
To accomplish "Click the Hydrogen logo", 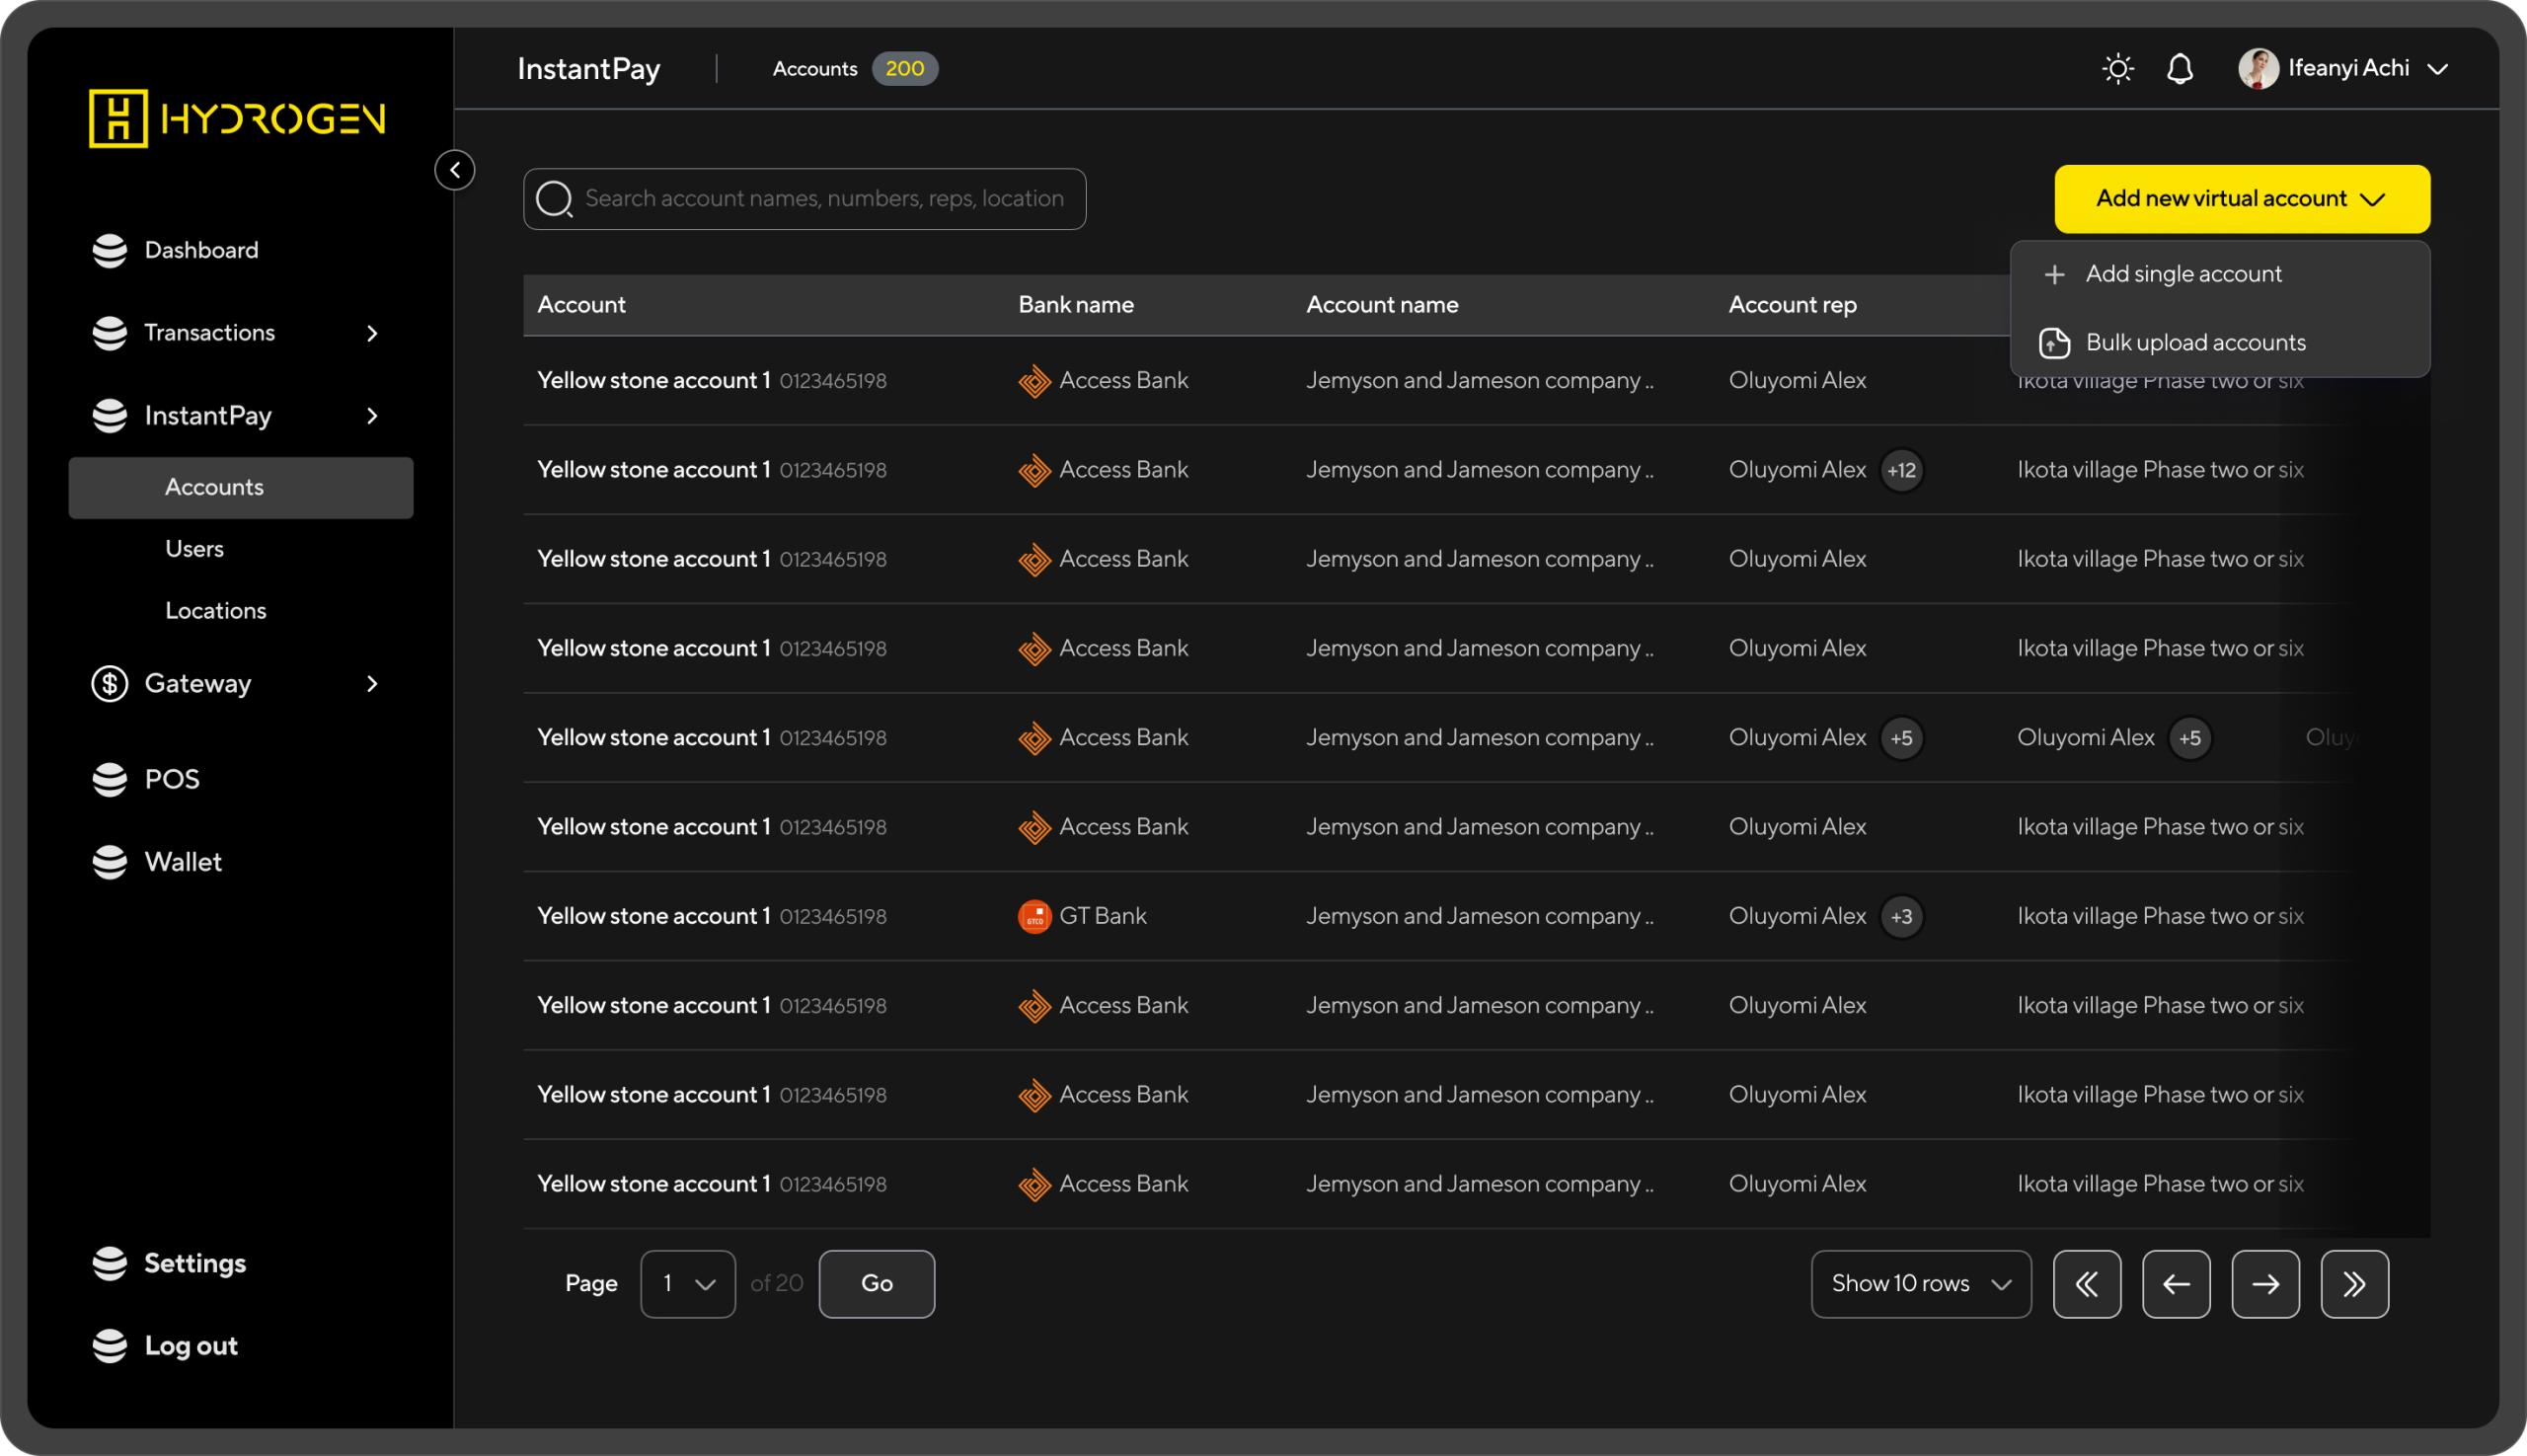I will (237, 119).
